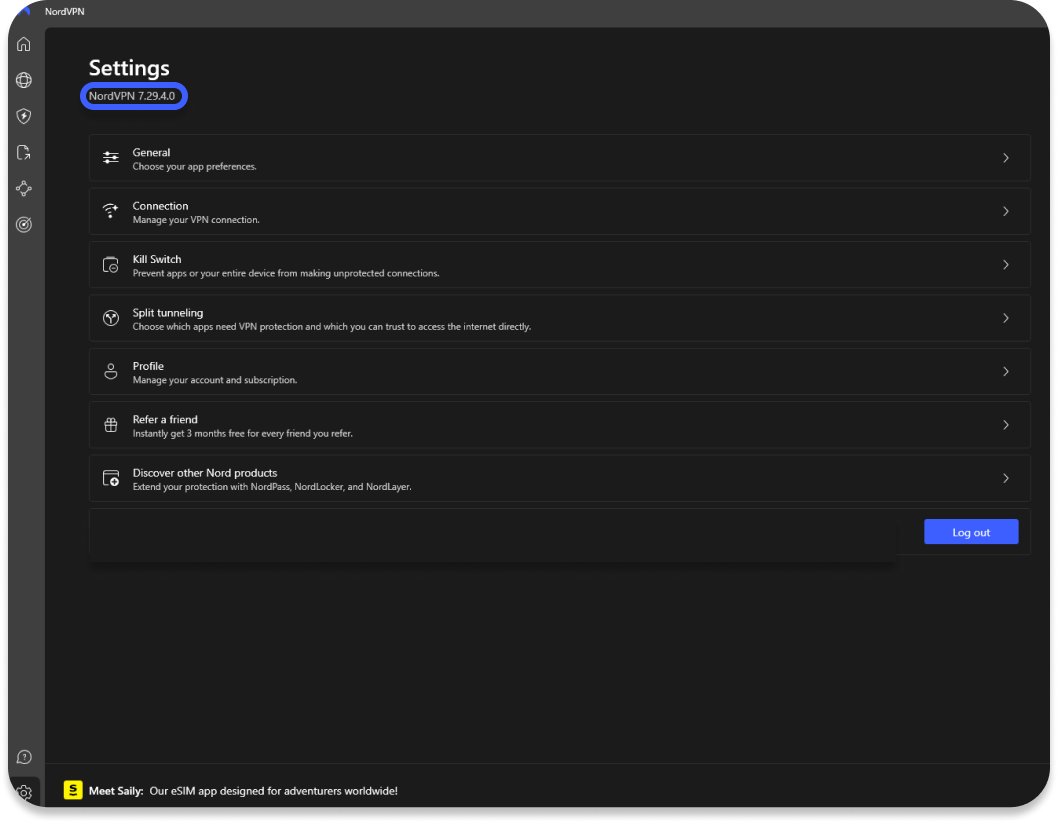1058x824 pixels.
Task: Click the Log out button
Action: tap(971, 532)
